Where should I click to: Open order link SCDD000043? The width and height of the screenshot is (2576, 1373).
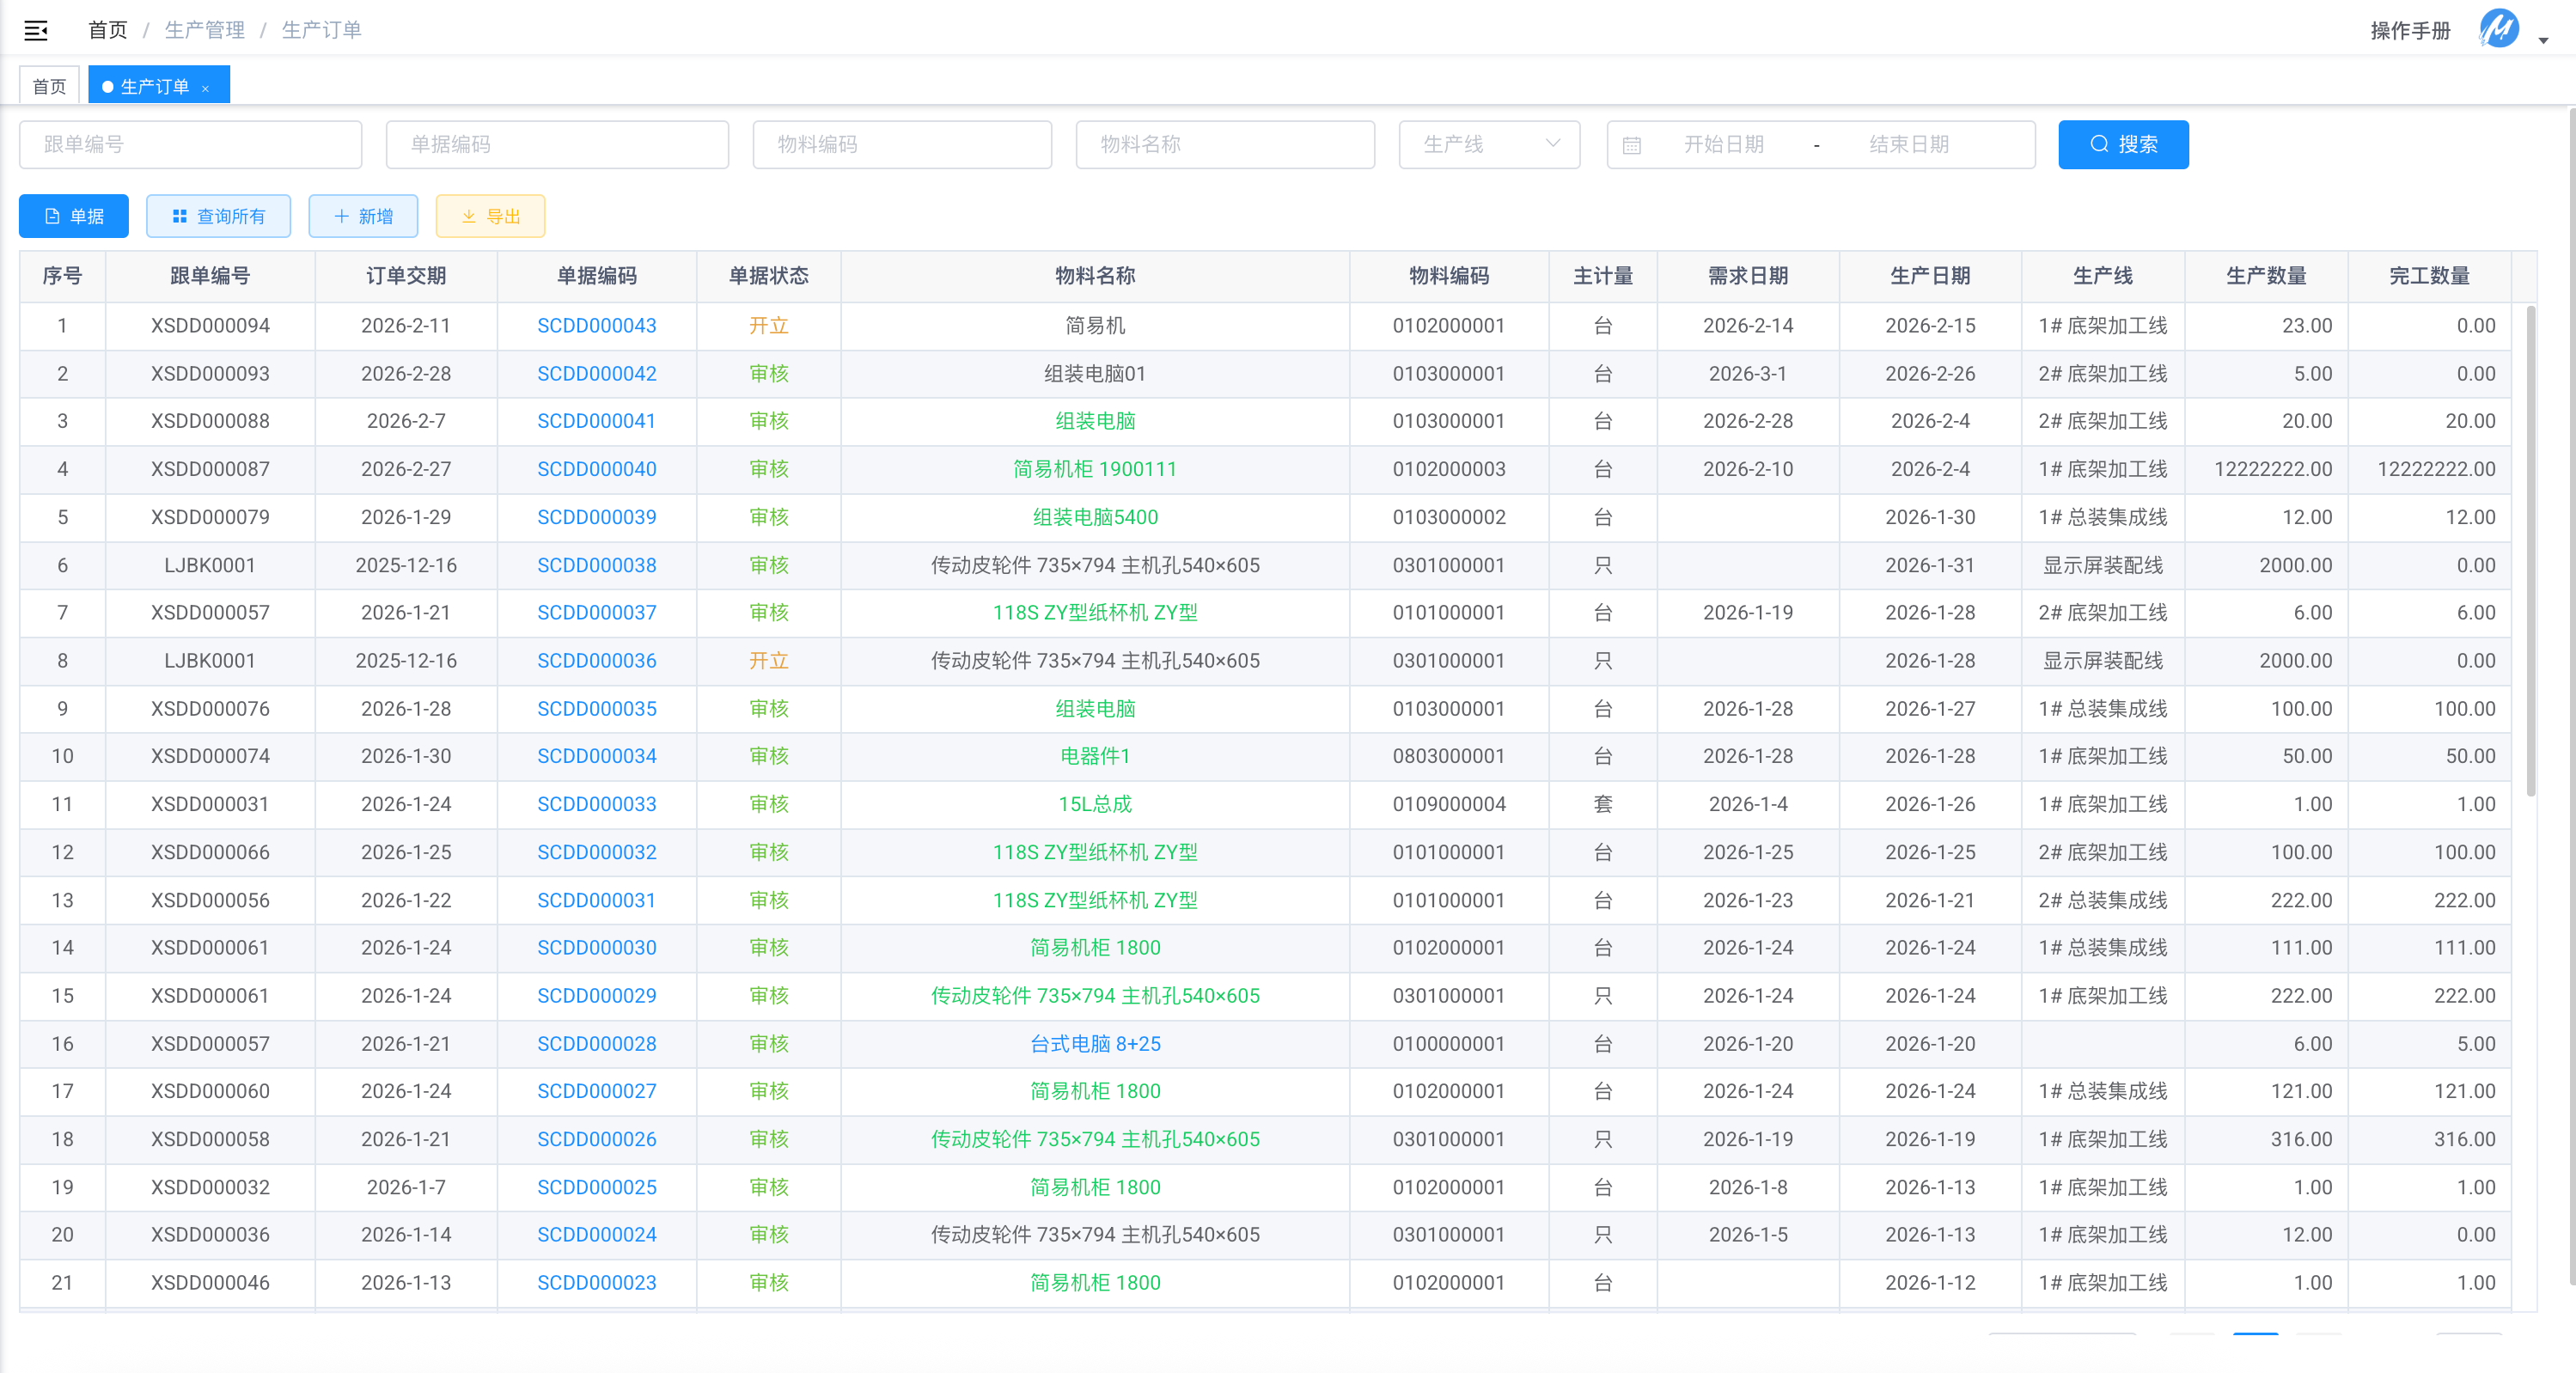click(596, 325)
